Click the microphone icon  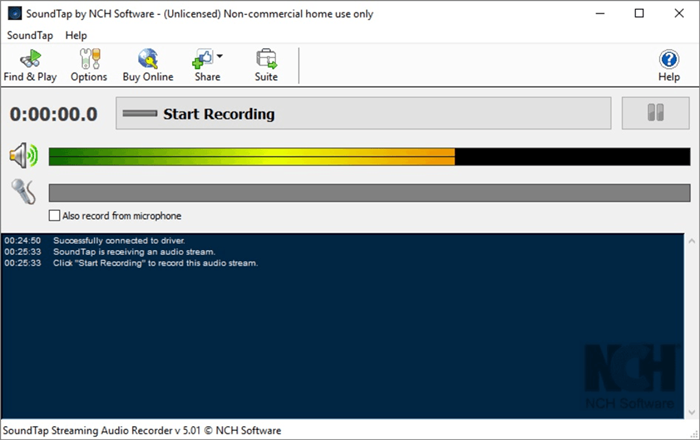coord(24,192)
